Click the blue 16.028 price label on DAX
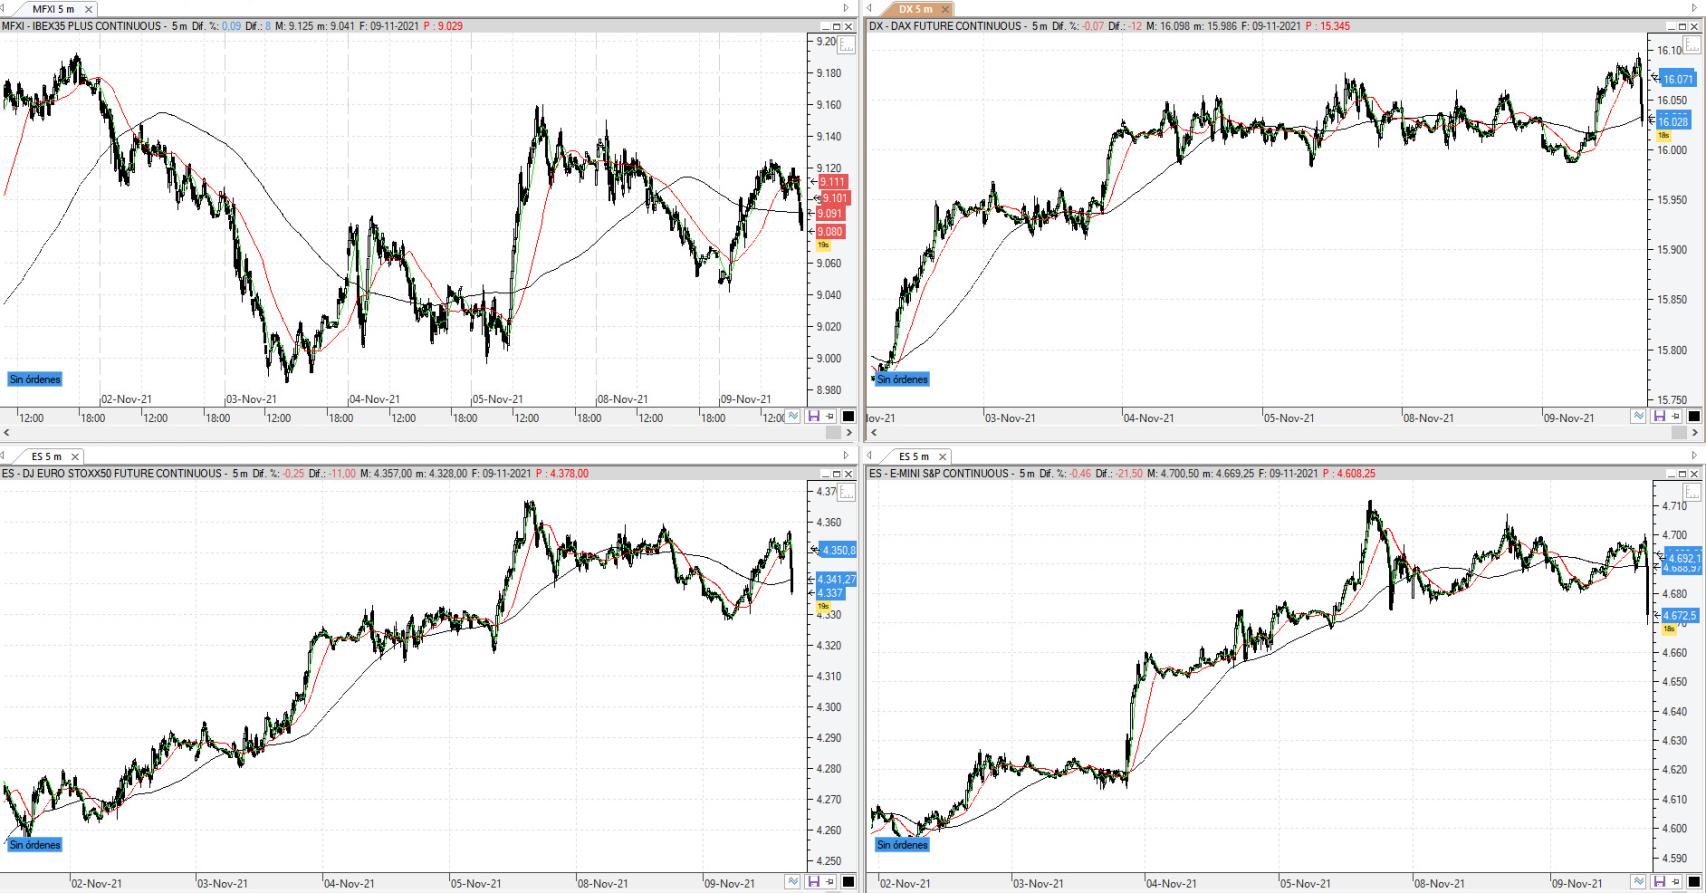Screen dimensions: 1706x893 coord(1673,122)
